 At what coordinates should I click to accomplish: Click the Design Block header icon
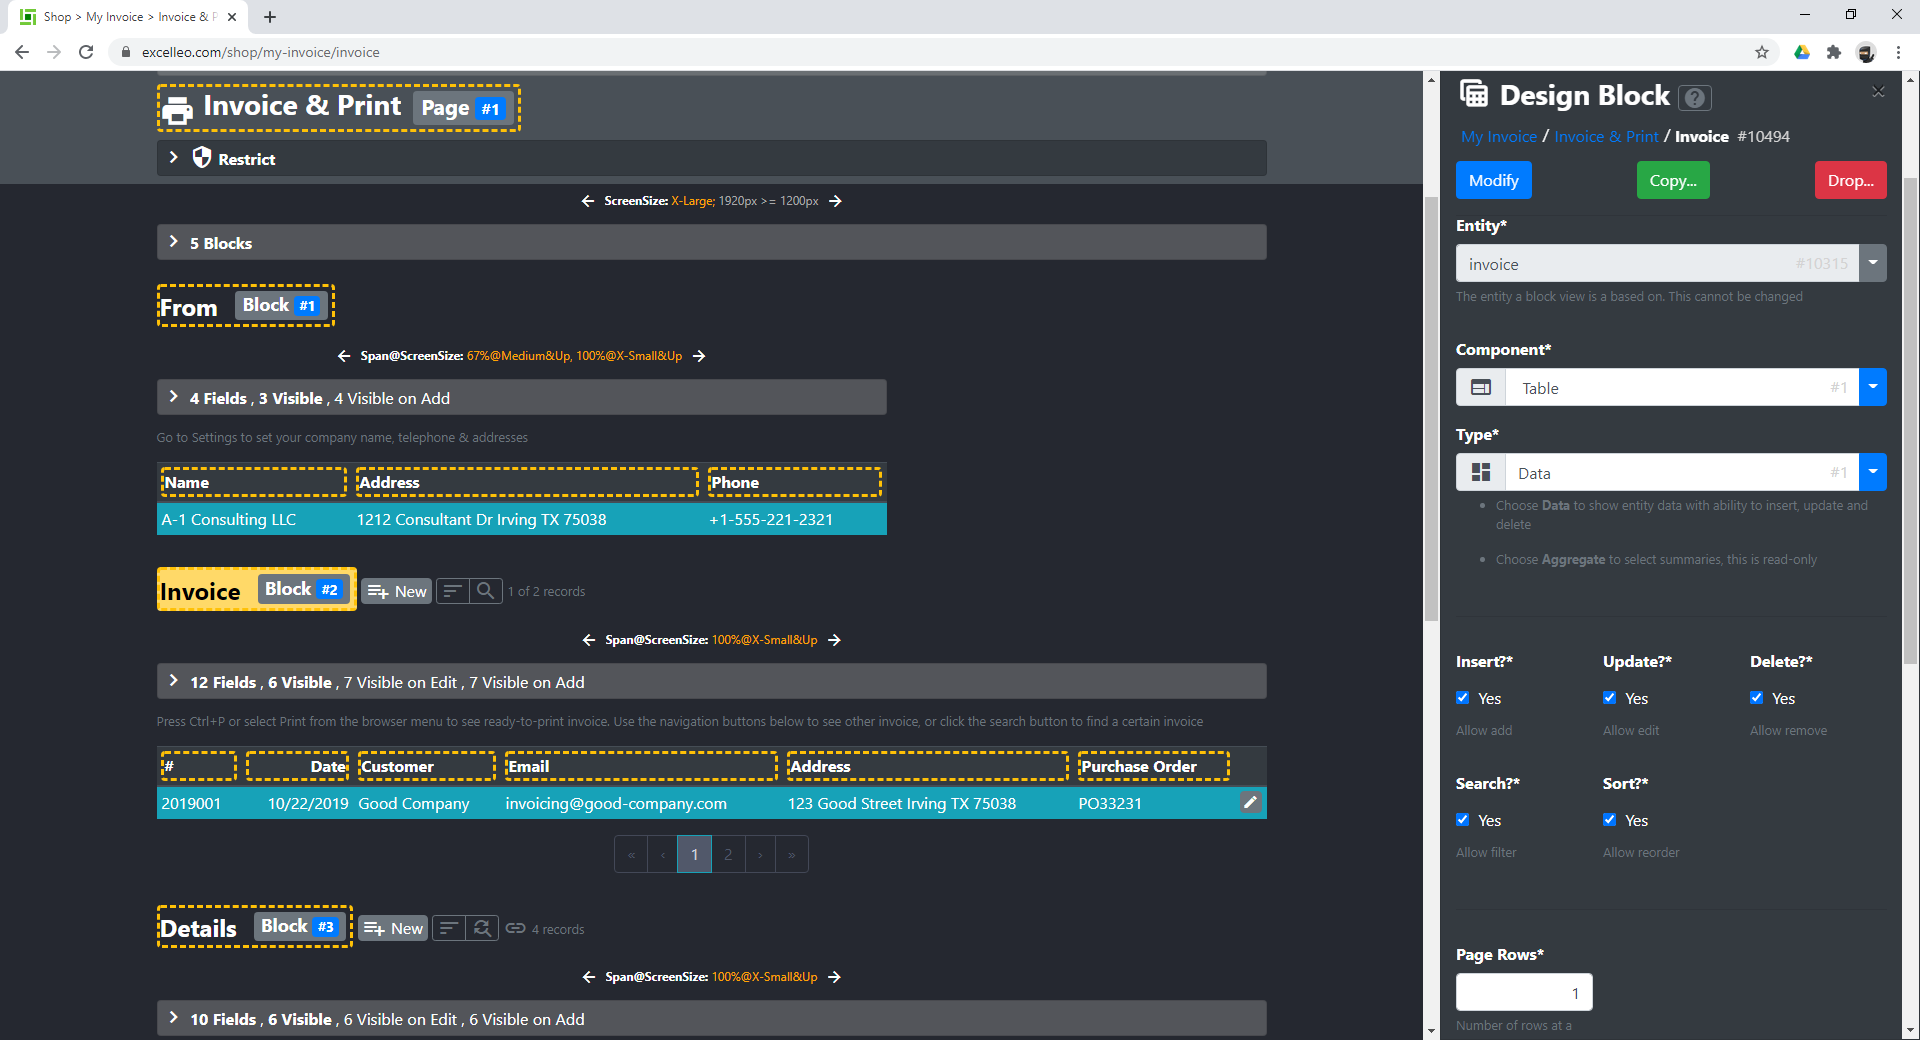[1474, 94]
